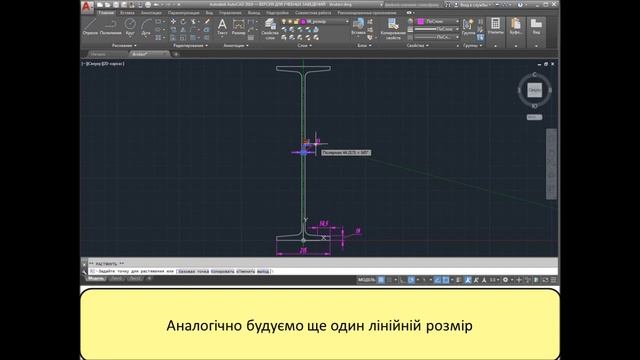The image size is (640, 360).
Task: Expand the Annotation (Аннотации) panel
Action: point(236,46)
